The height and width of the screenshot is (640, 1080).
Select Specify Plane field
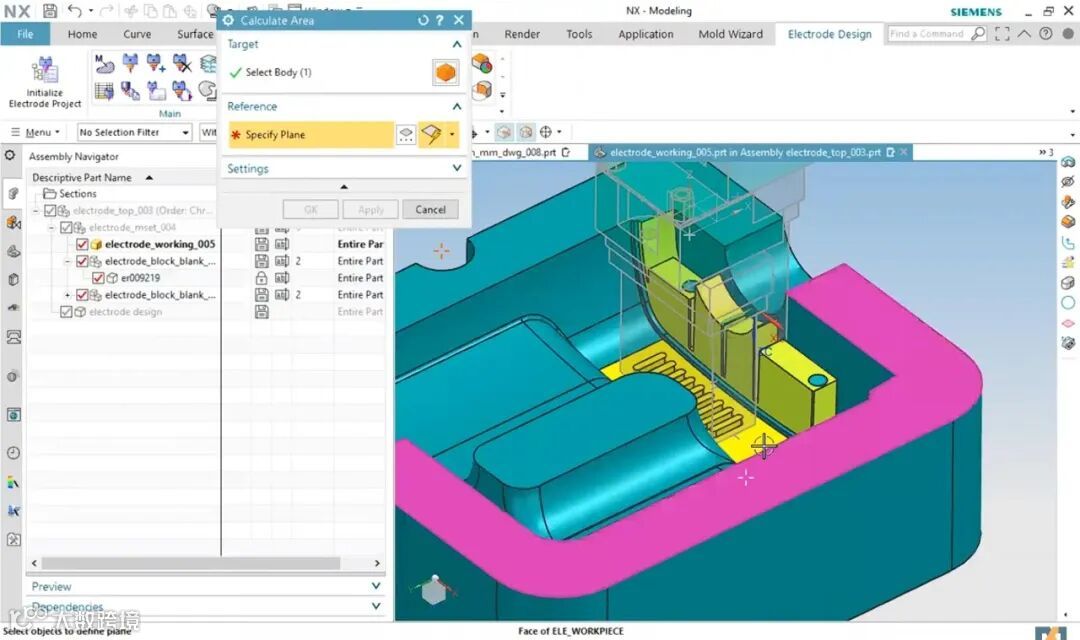click(311, 135)
